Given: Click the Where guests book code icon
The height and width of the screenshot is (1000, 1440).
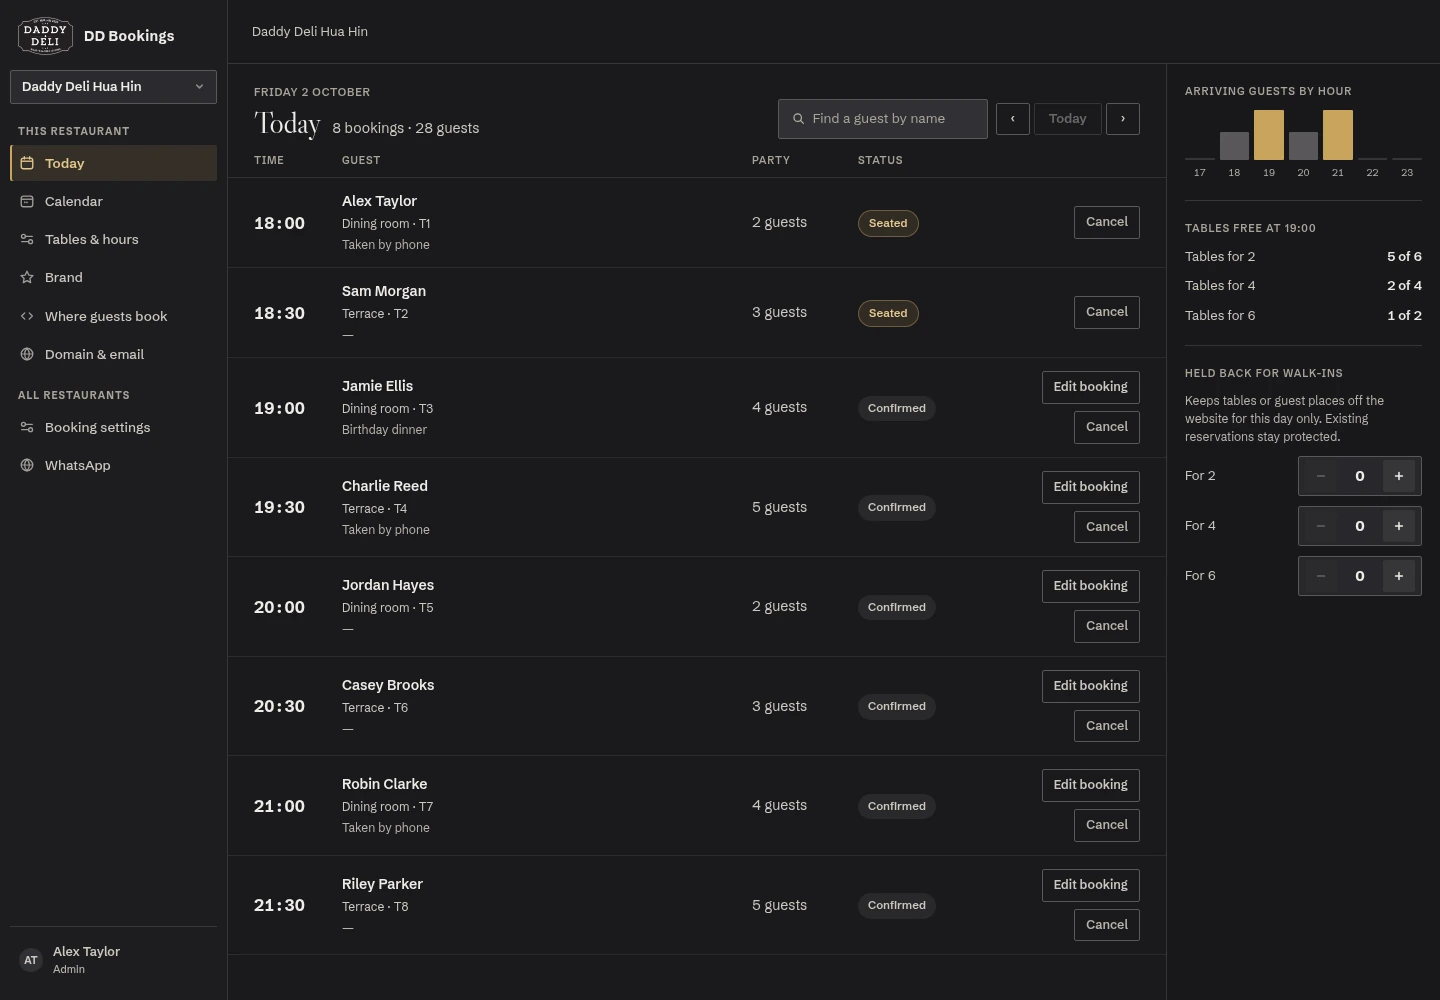Looking at the screenshot, I should coord(27,316).
